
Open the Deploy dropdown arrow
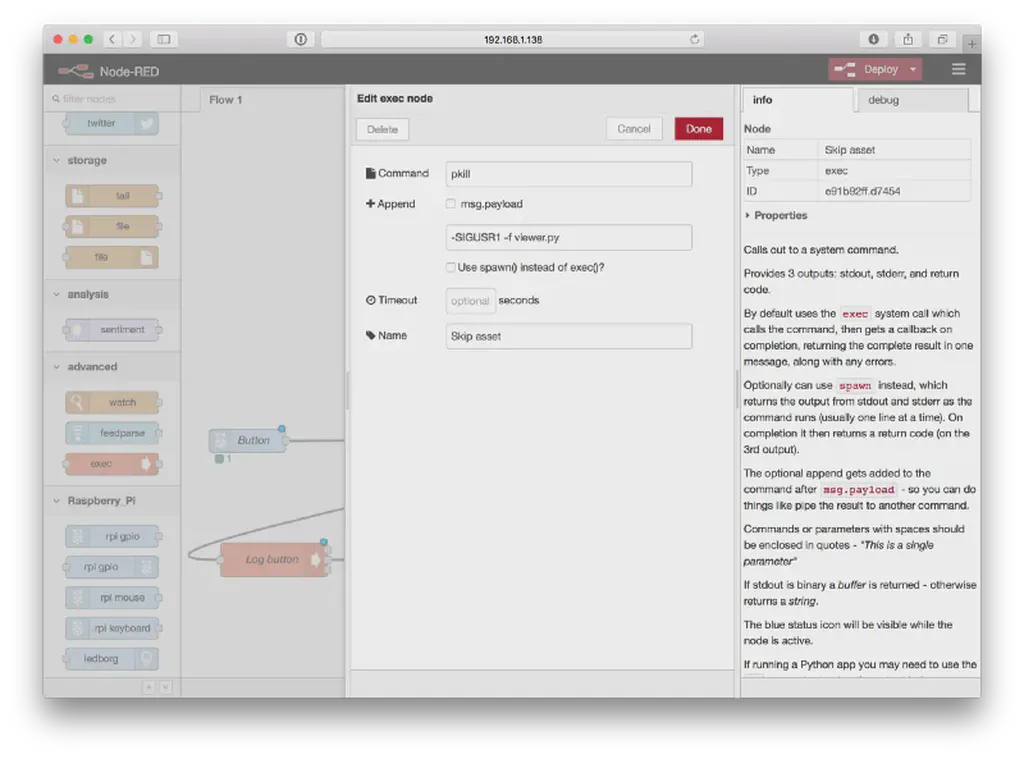coord(913,70)
